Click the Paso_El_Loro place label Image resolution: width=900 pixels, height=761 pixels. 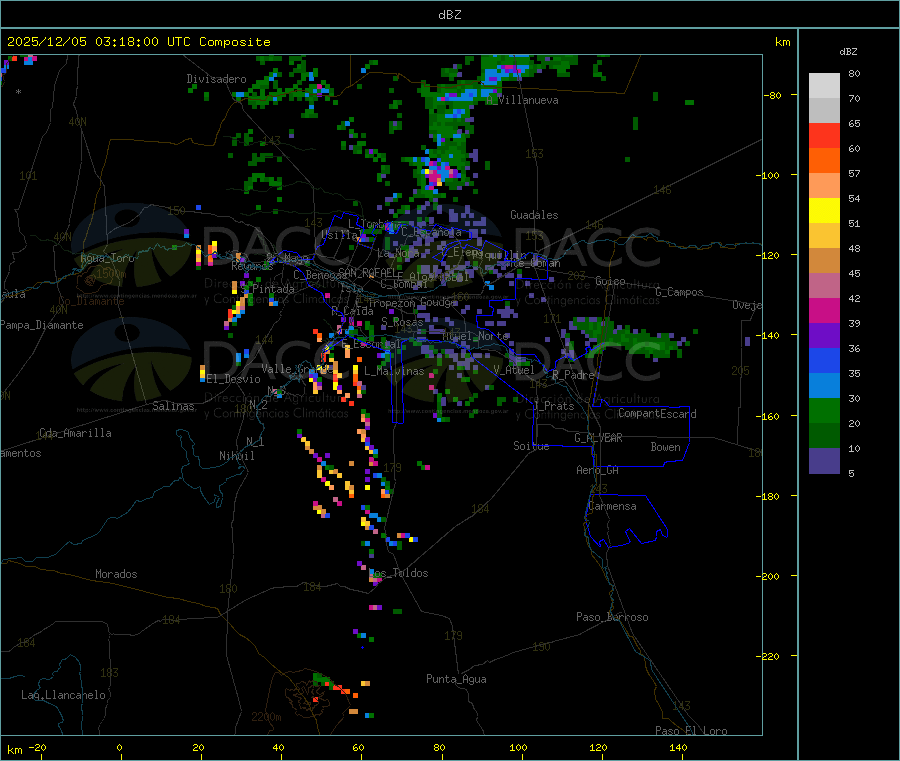click(691, 731)
